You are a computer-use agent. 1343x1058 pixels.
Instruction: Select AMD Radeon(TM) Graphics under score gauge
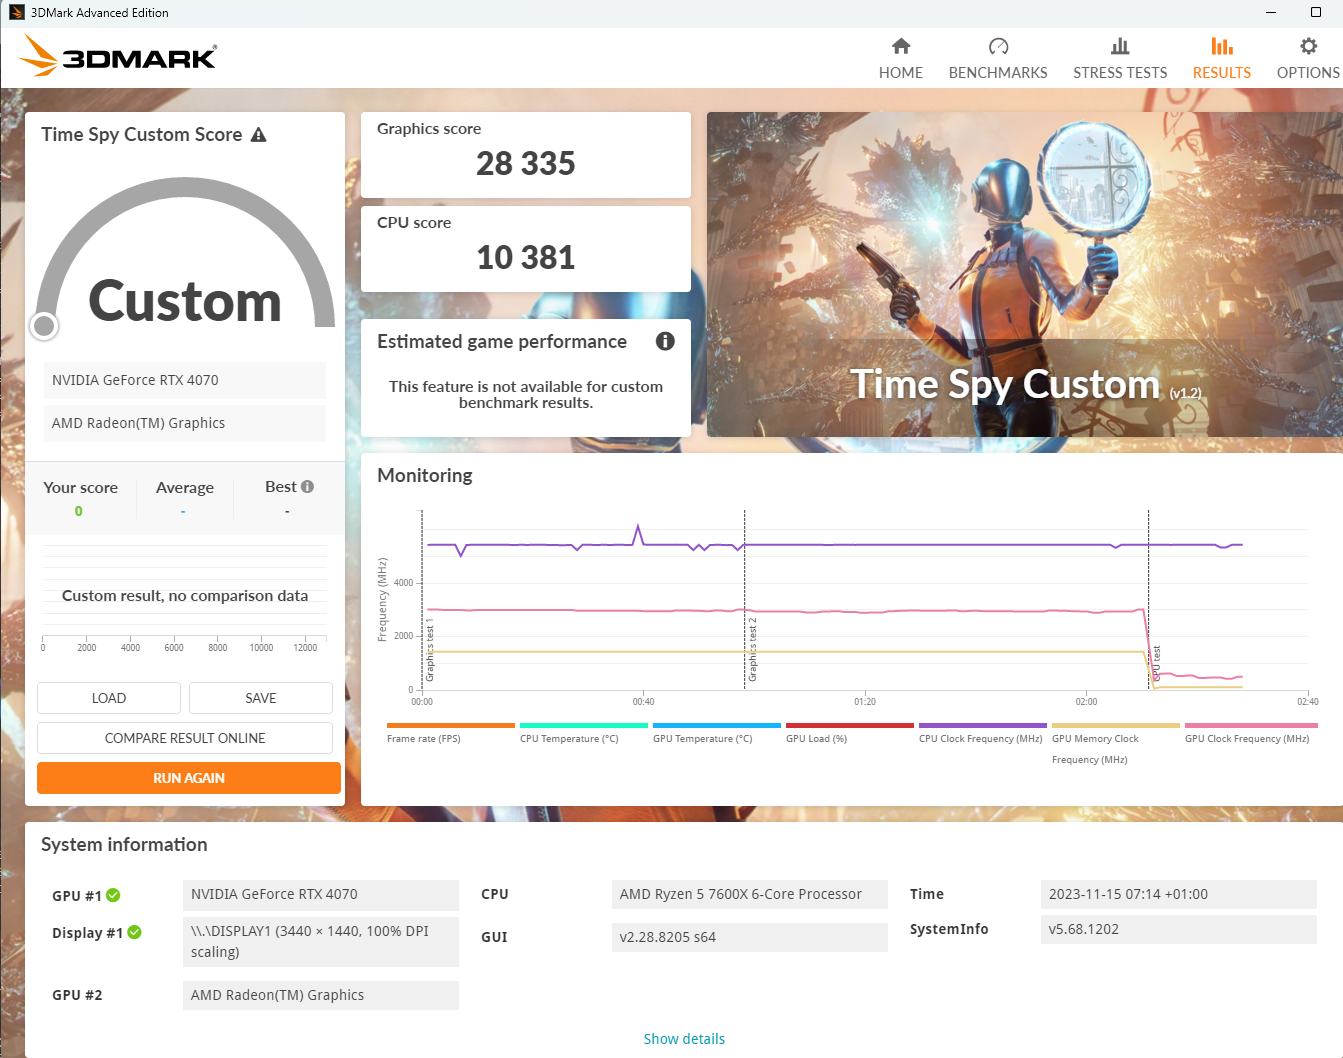tap(185, 423)
